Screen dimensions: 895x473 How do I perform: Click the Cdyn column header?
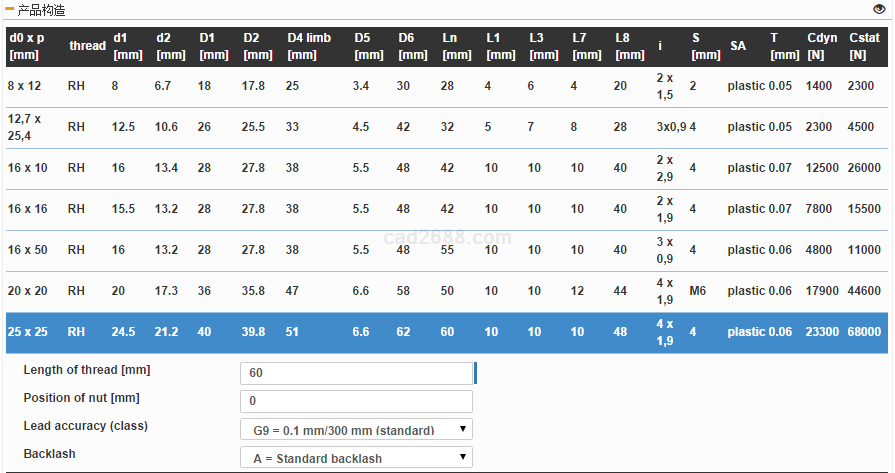coord(822,46)
